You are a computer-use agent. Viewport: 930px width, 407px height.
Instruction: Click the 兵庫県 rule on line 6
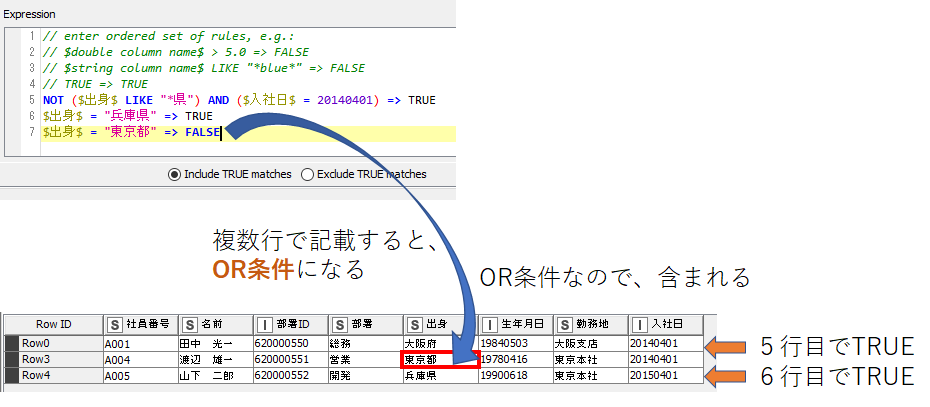click(128, 116)
